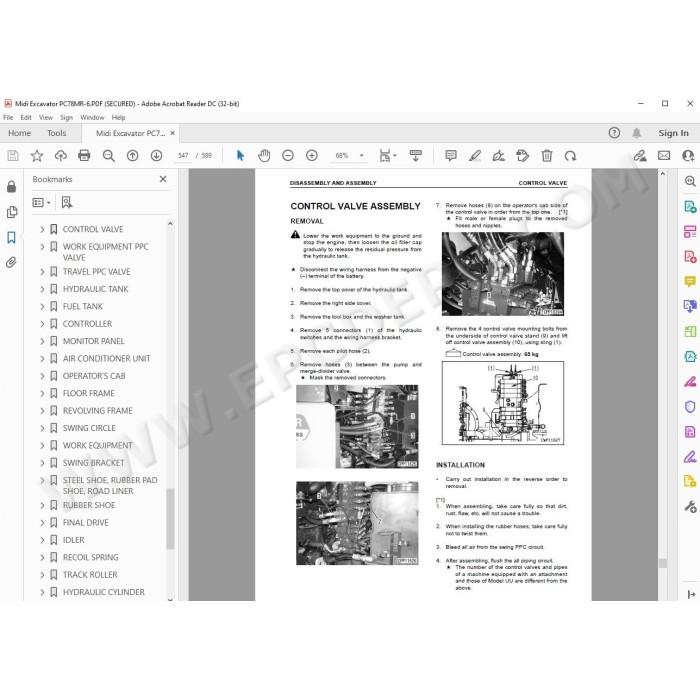700x700 pixels.
Task: Switch to the Home tab
Action: pyautogui.click(x=19, y=133)
